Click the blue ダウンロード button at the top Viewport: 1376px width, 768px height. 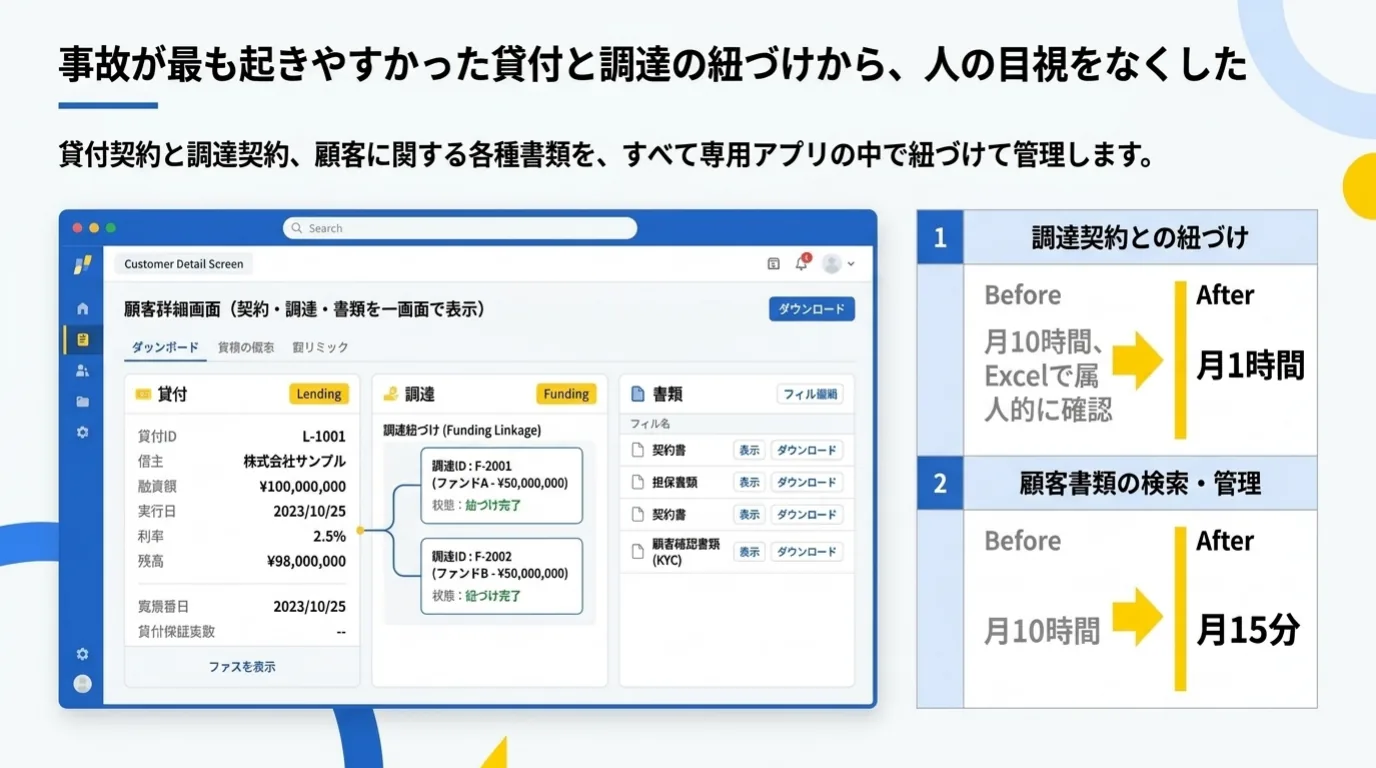pos(812,309)
